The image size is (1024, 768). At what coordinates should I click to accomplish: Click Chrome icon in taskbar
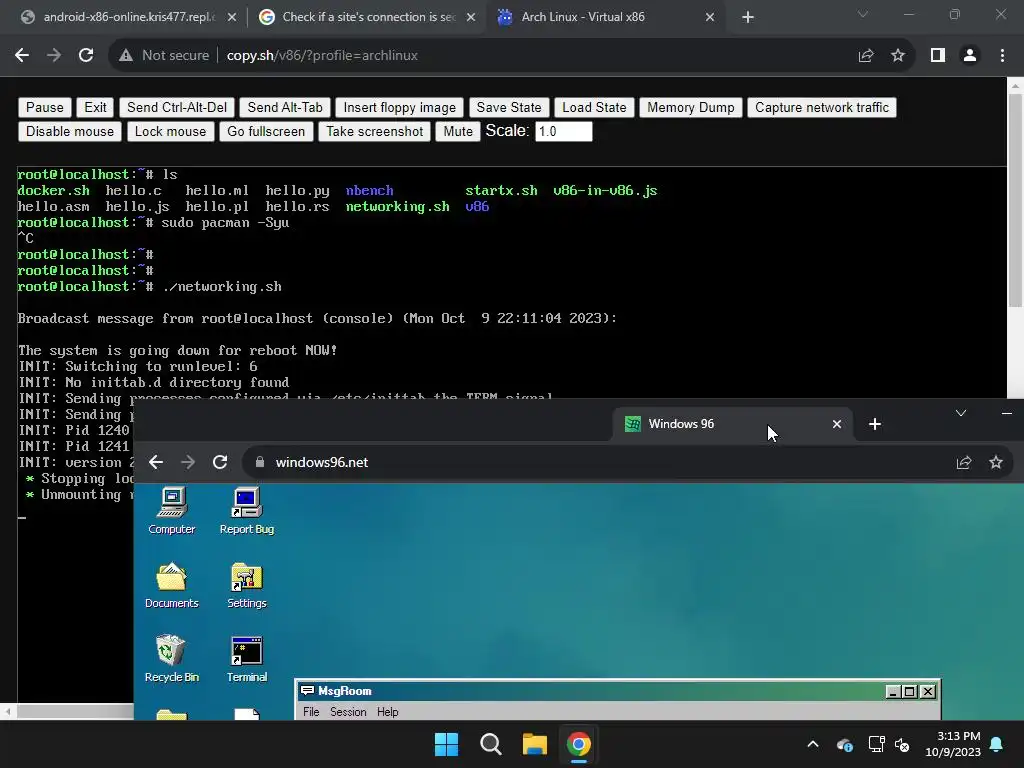coord(579,744)
